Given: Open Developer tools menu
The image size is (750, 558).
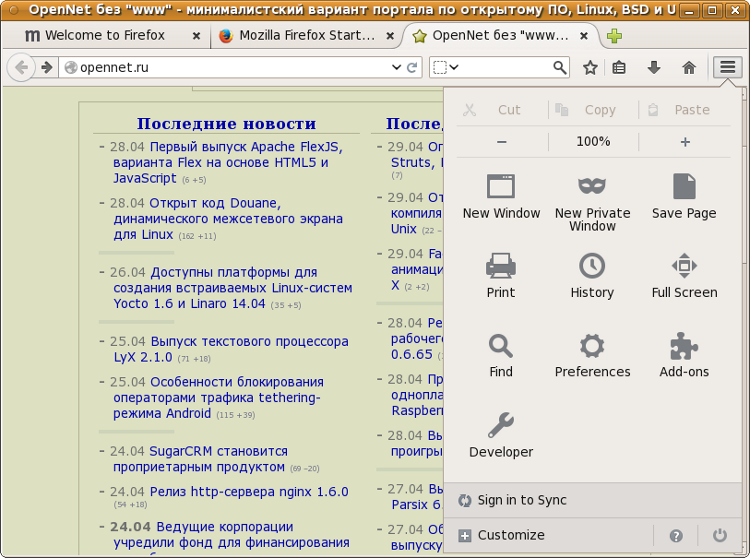Looking at the screenshot, I should tap(501, 435).
